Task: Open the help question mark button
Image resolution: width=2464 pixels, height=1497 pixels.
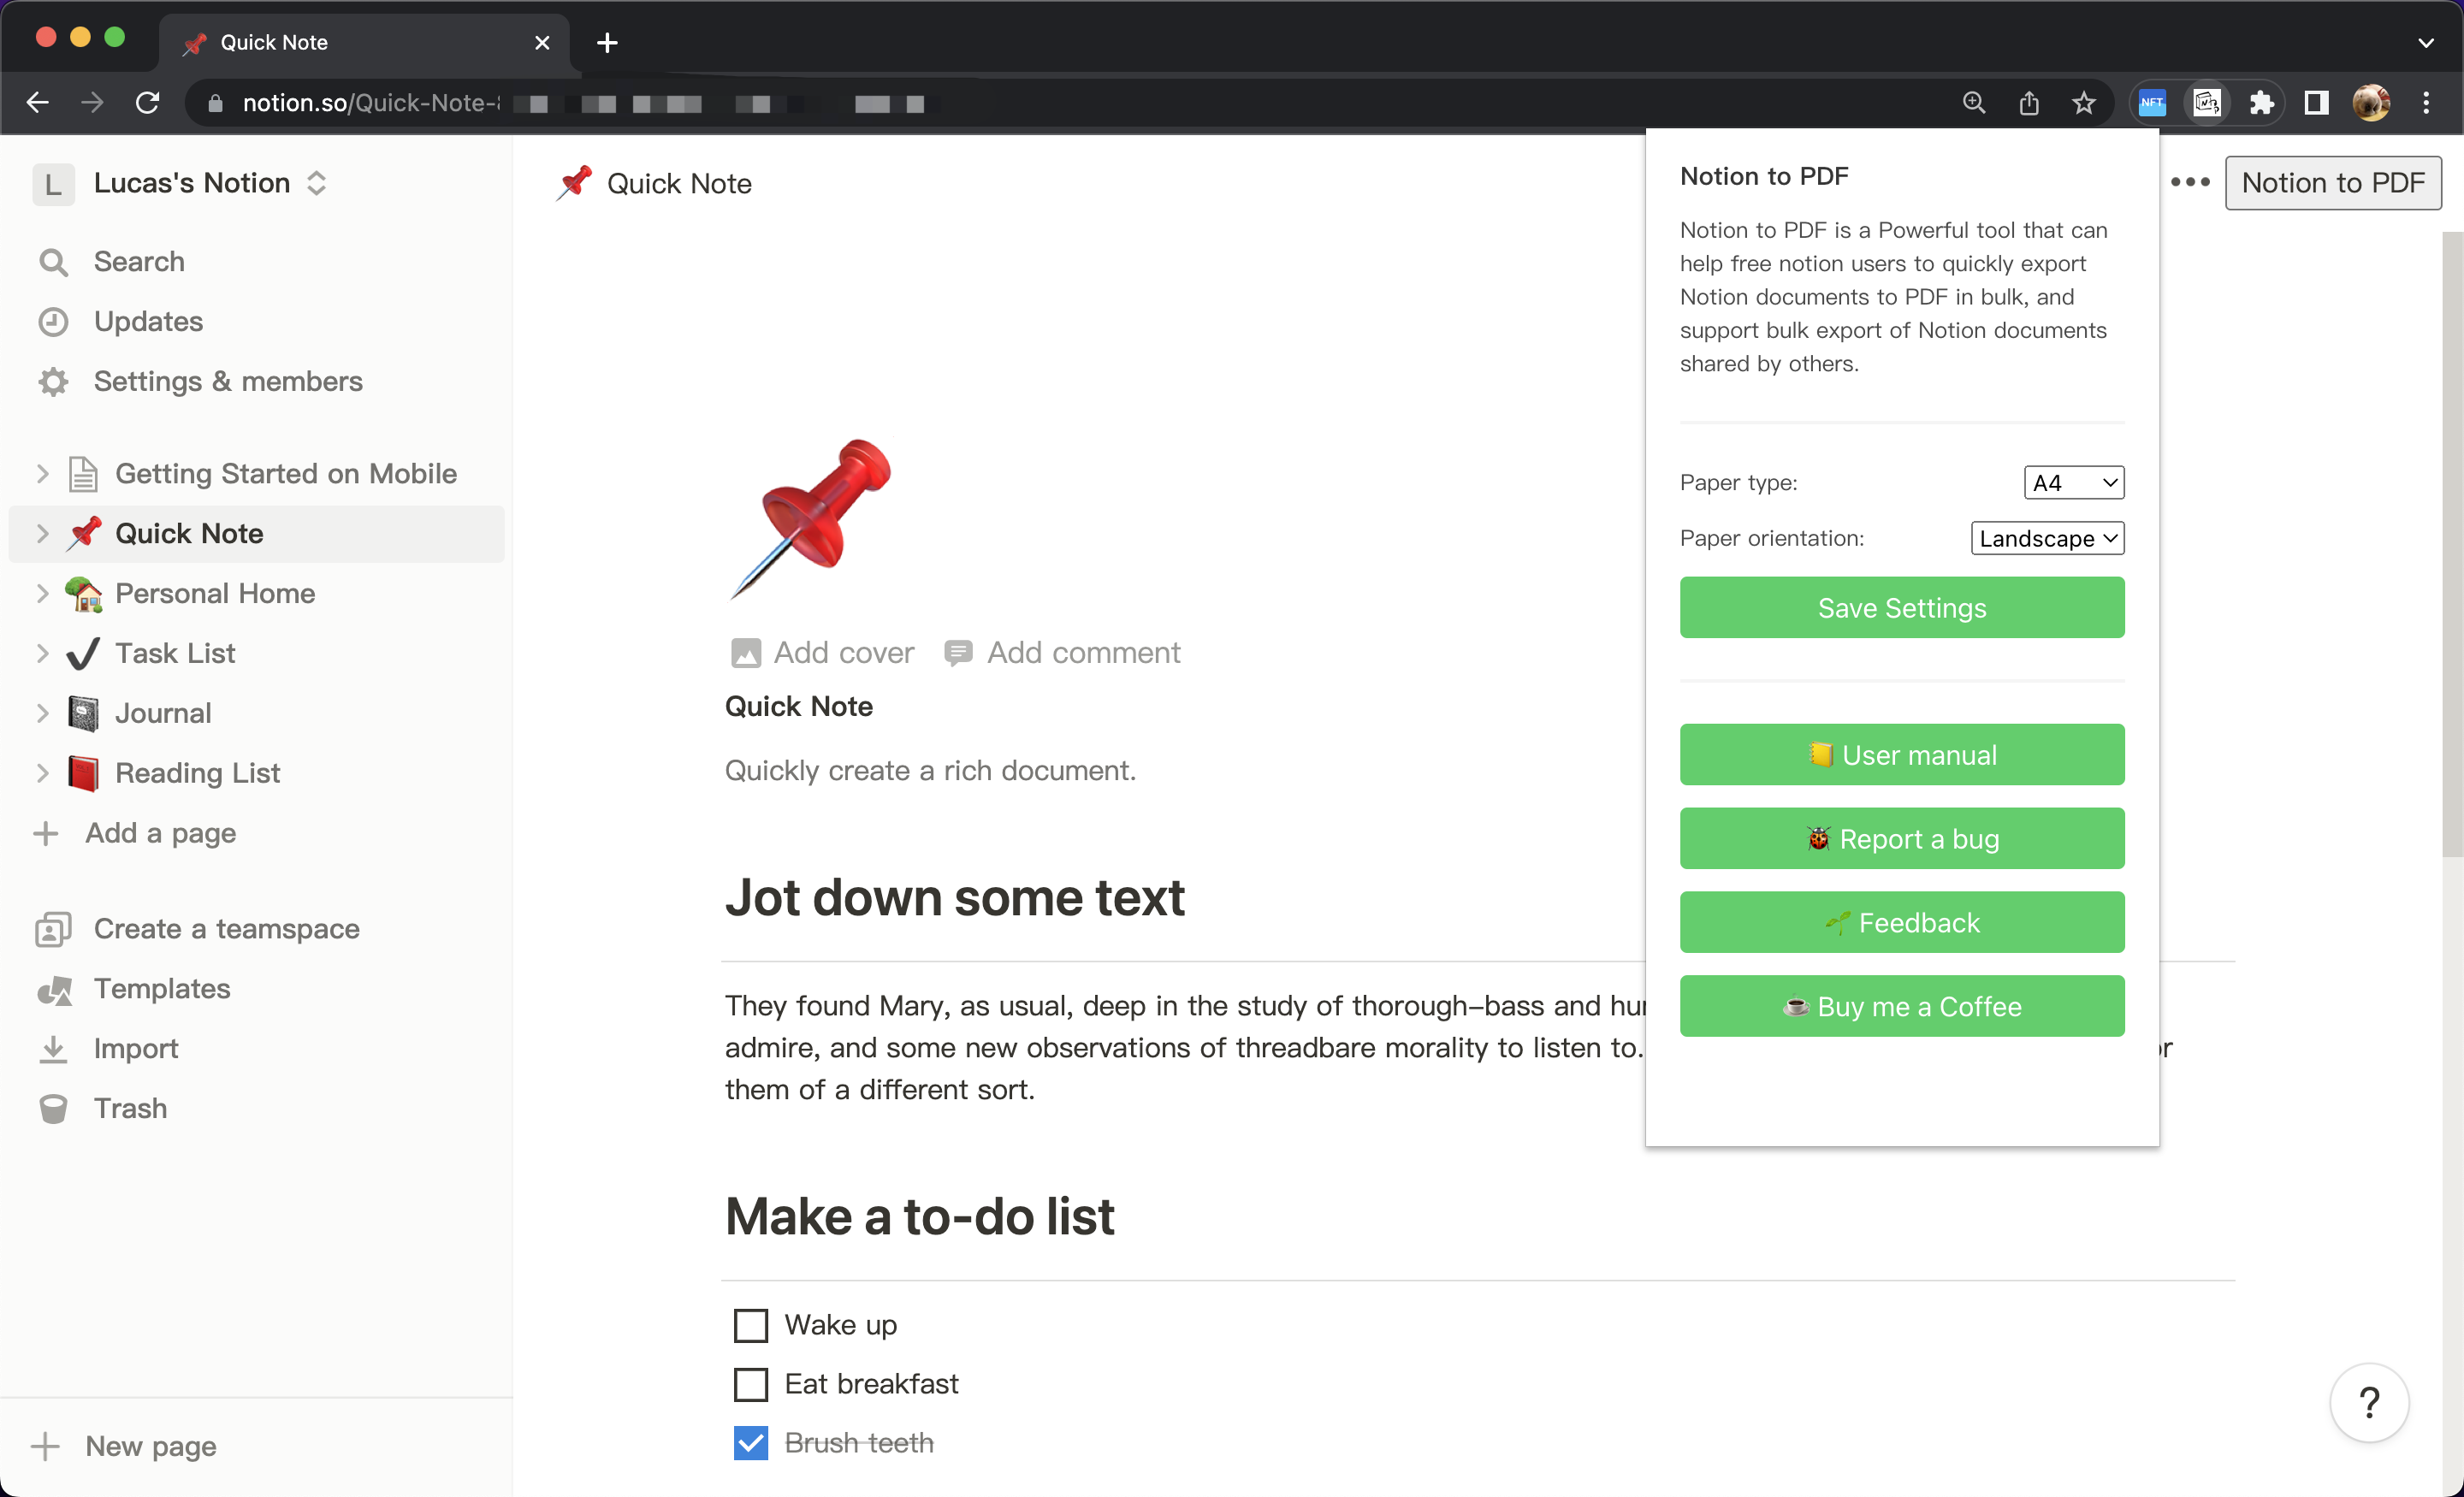Action: point(2369,1403)
